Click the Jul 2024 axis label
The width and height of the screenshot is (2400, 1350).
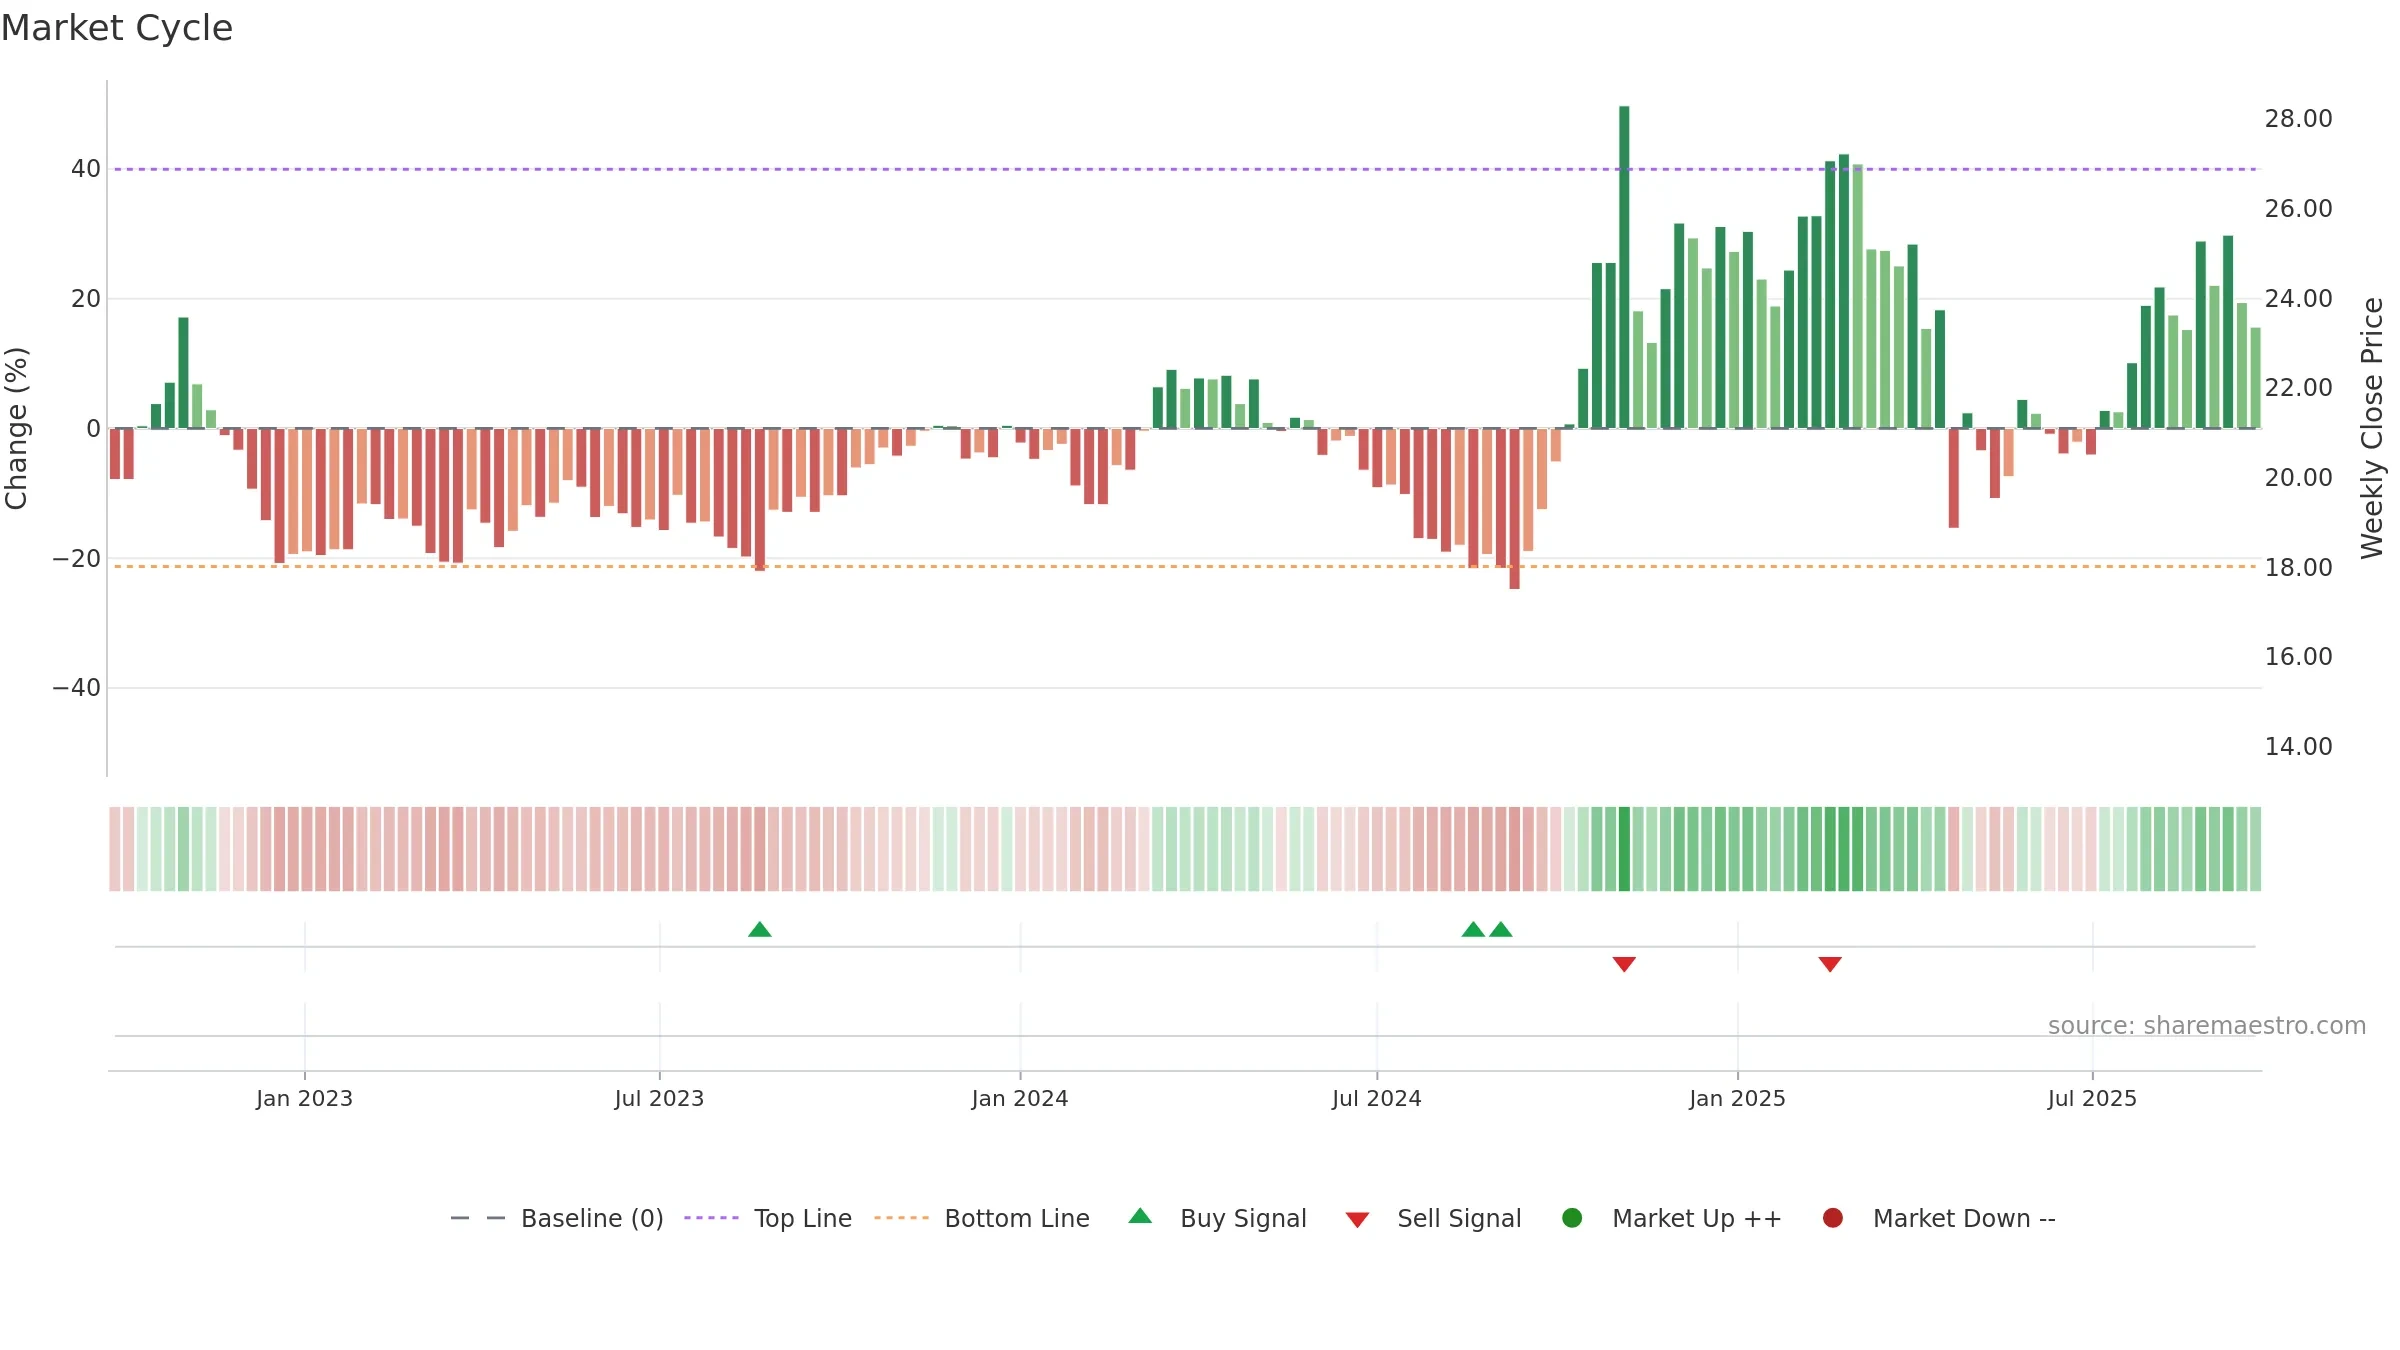tap(1376, 1098)
